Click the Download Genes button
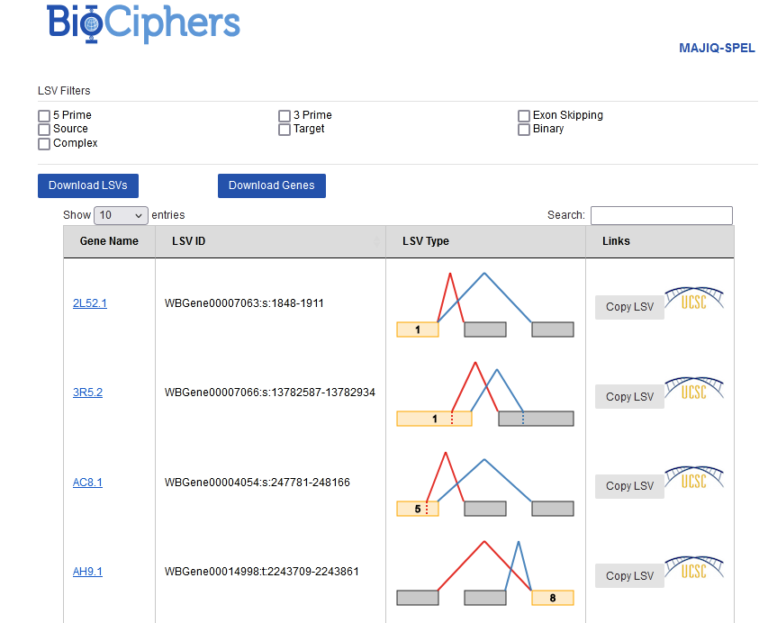 [x=271, y=185]
